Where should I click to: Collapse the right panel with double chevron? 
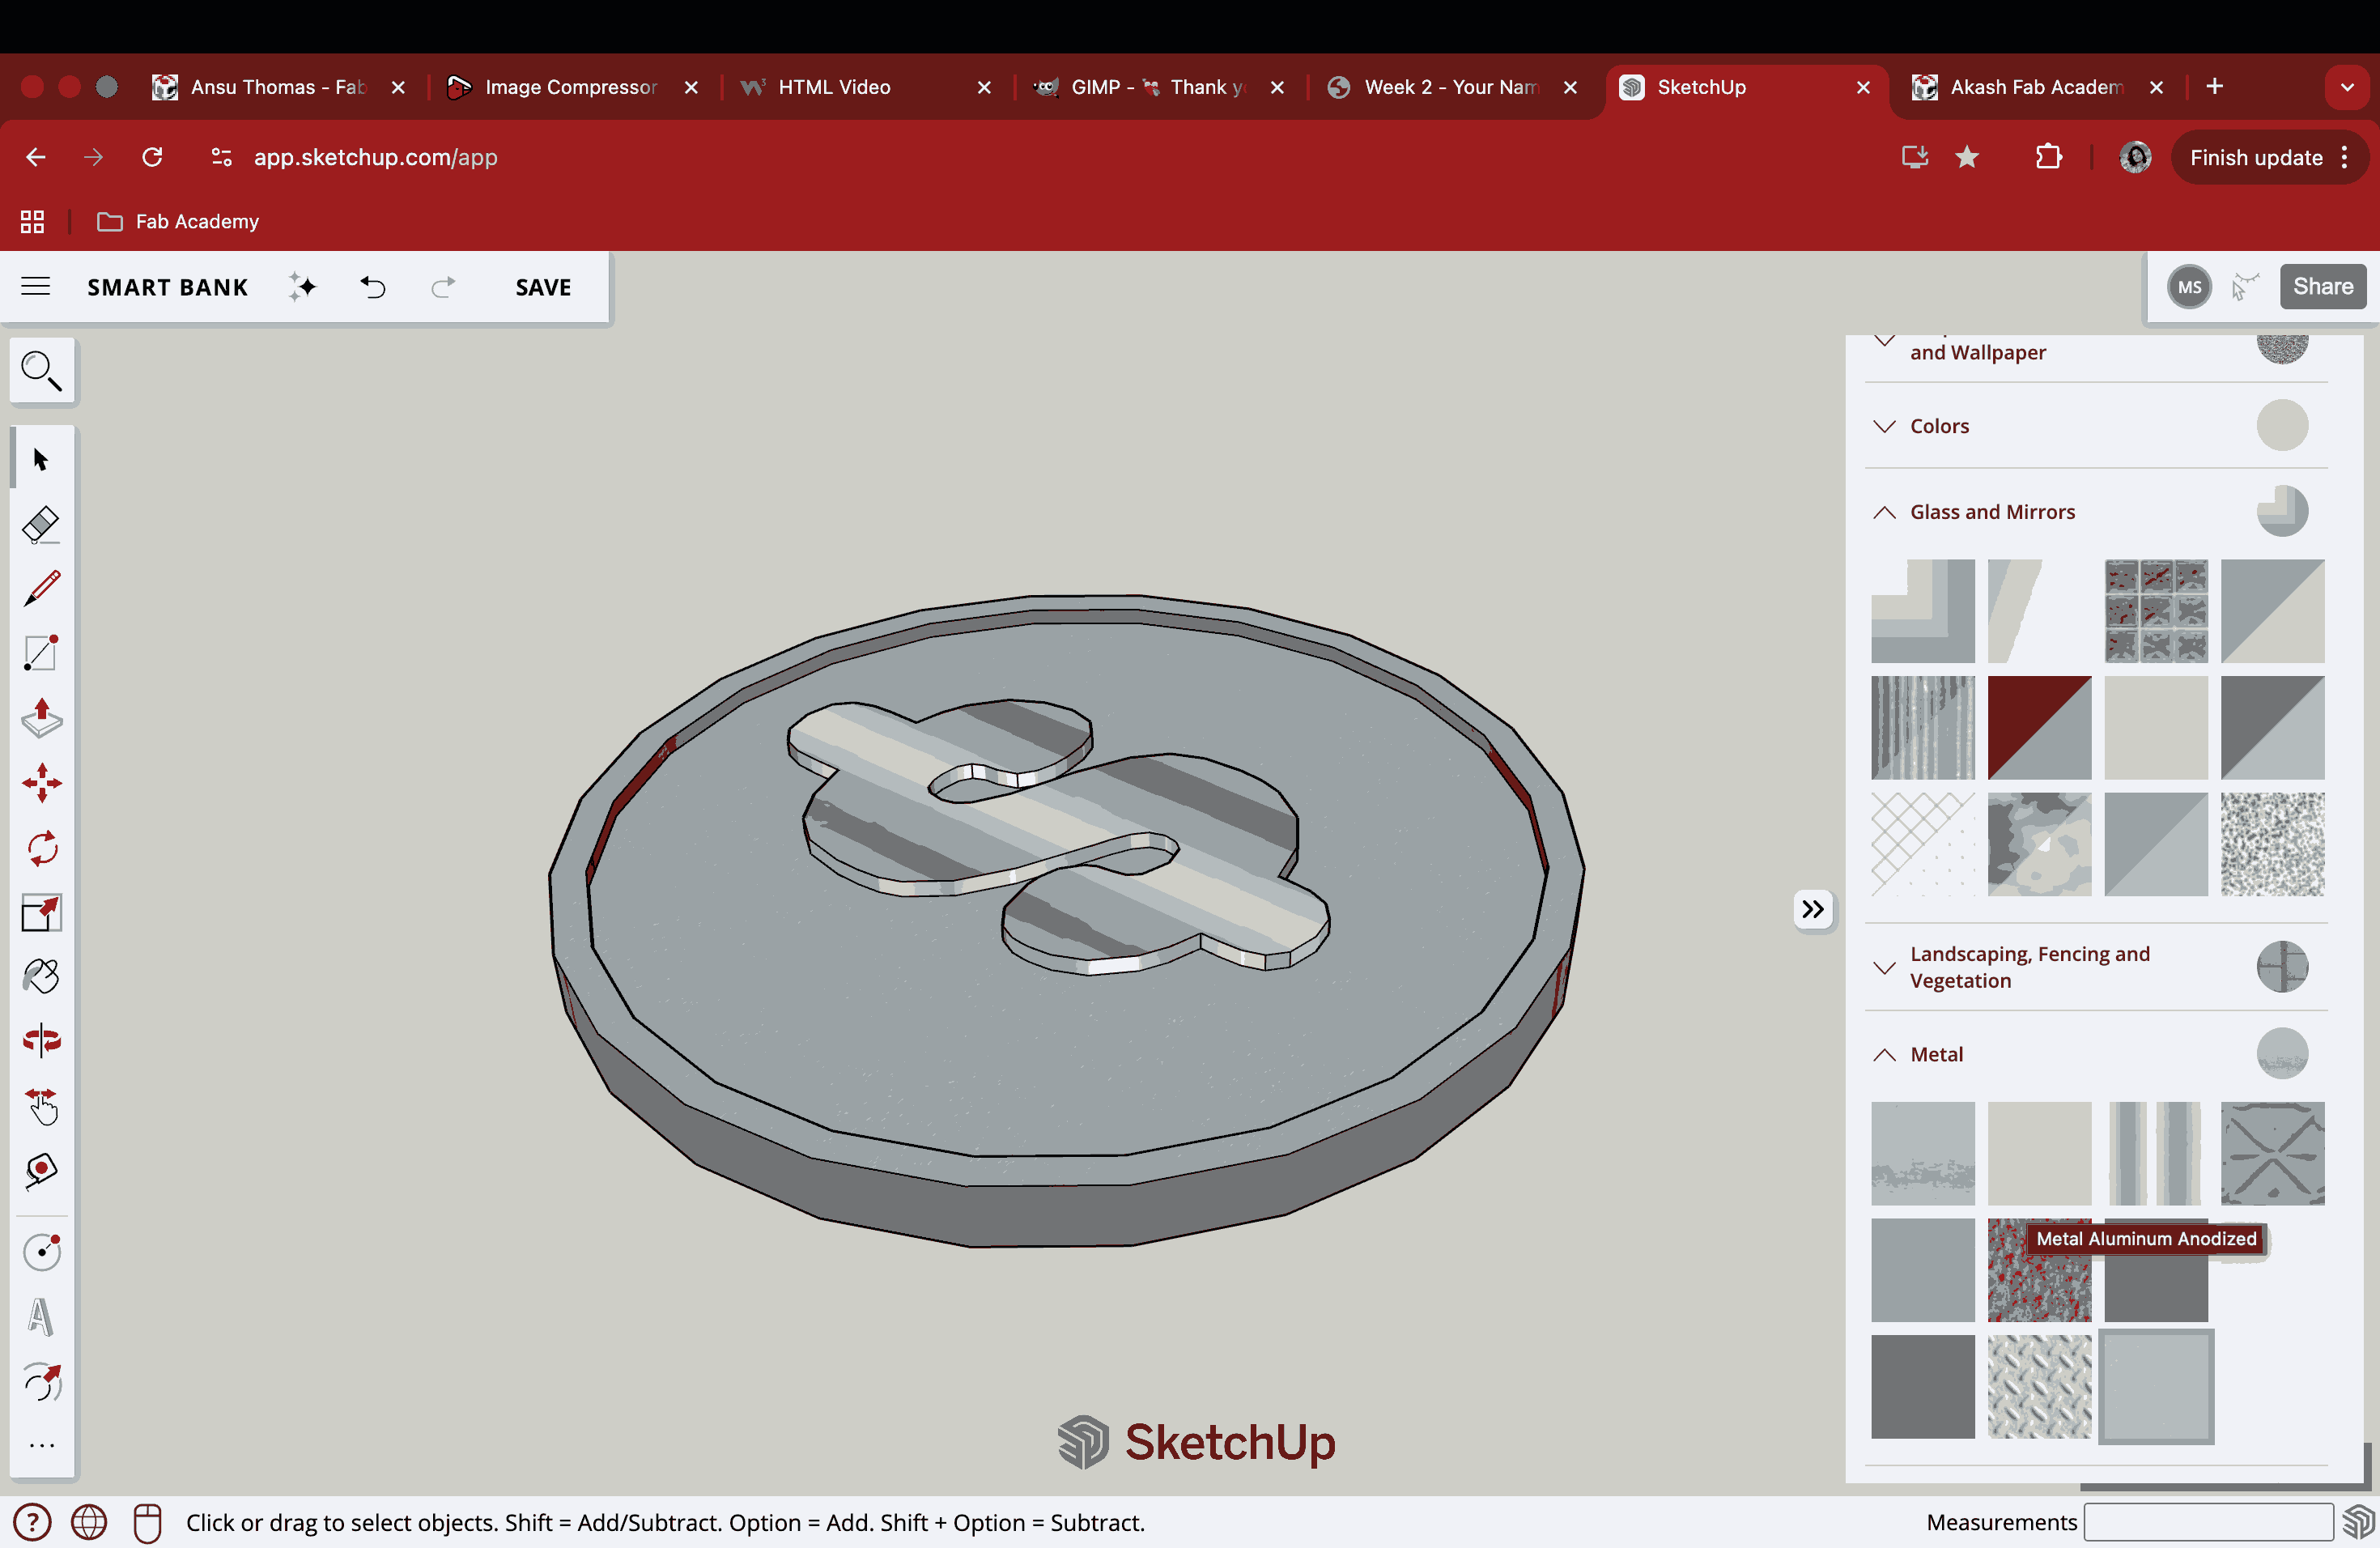click(1812, 909)
